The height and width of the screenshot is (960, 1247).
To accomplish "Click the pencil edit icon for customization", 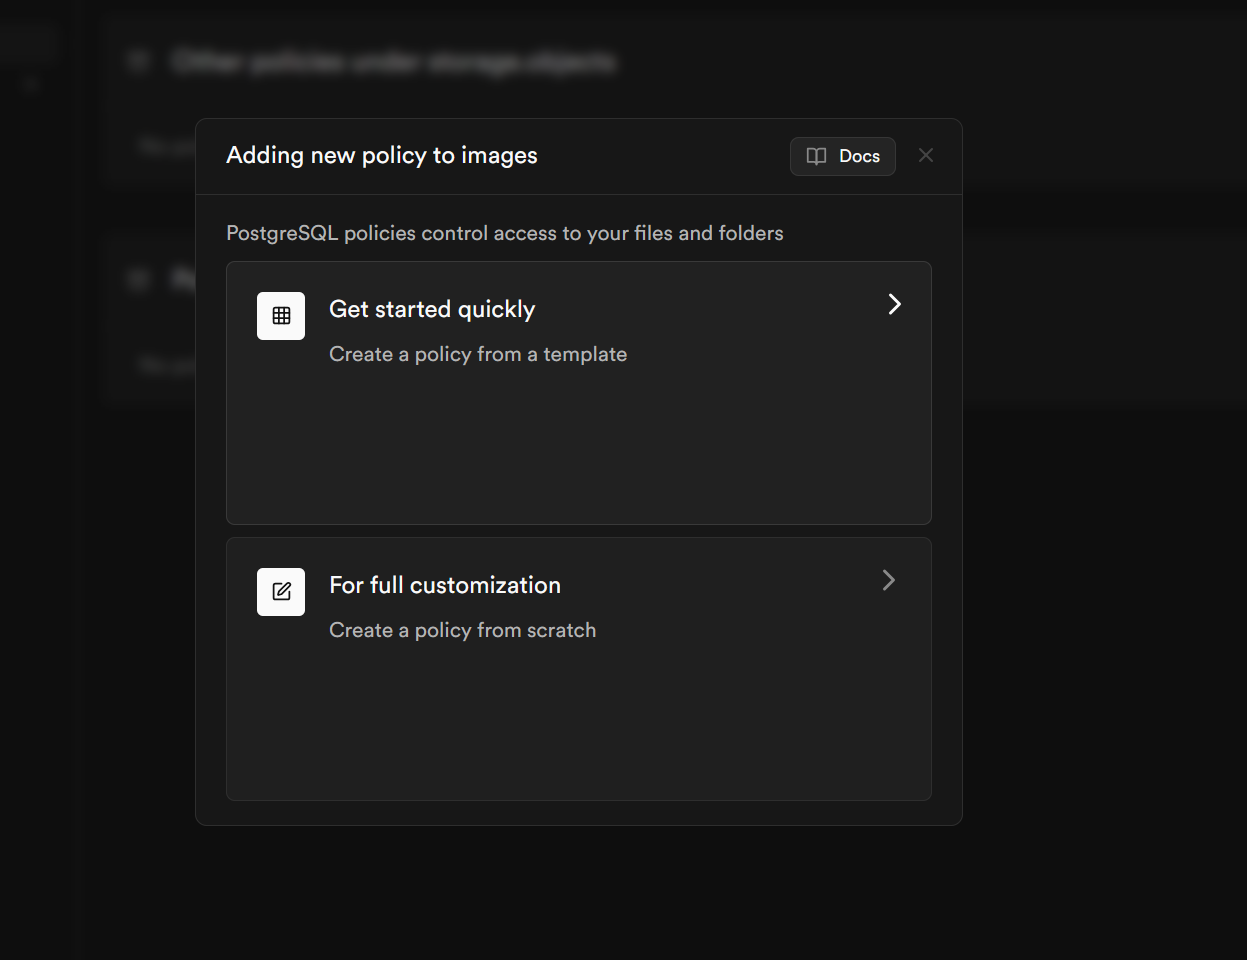I will [x=281, y=592].
